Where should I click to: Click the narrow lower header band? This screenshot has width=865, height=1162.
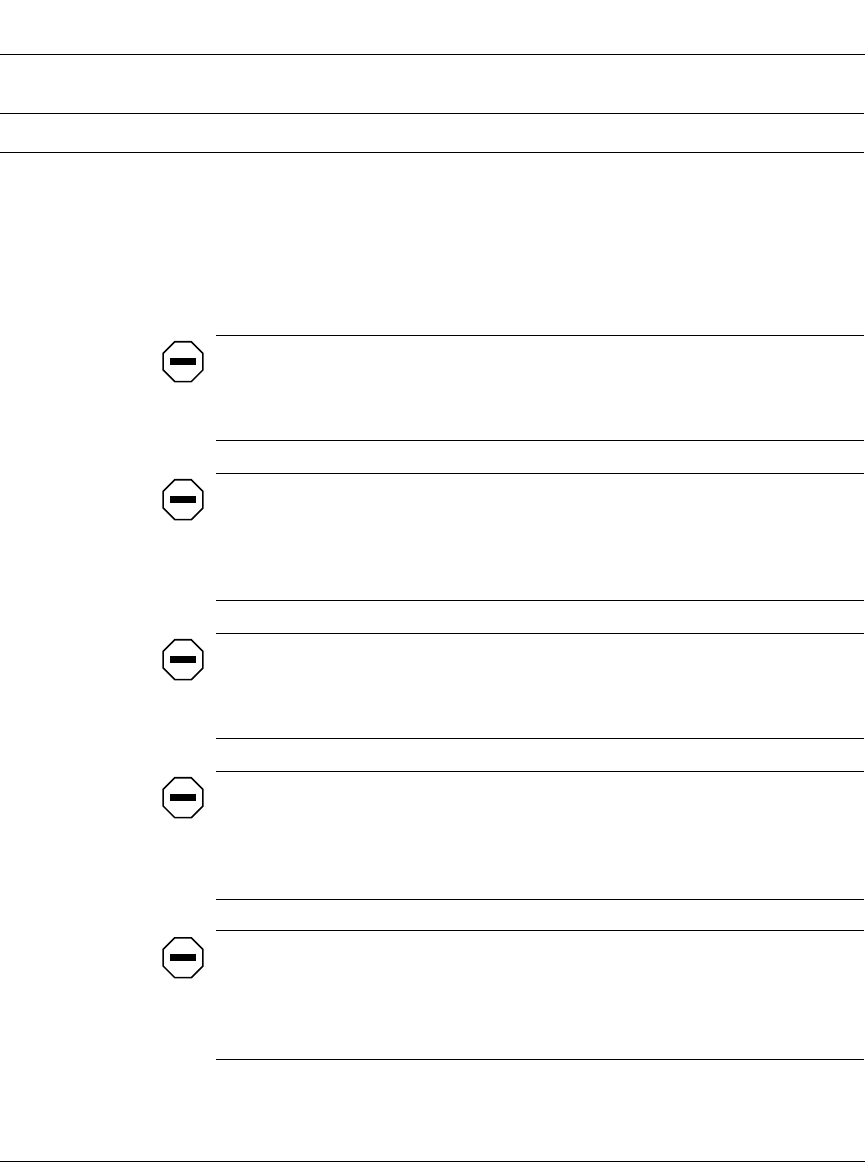[x=432, y=133]
